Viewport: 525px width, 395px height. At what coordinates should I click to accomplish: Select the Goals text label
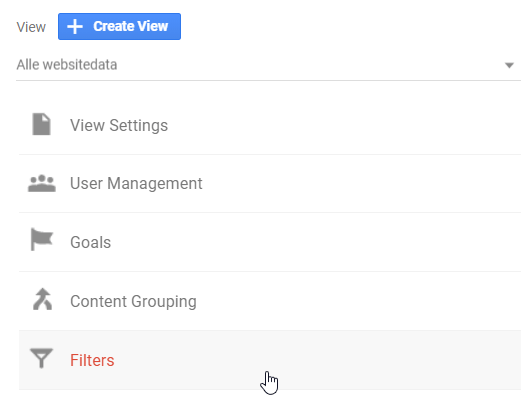[x=90, y=242]
